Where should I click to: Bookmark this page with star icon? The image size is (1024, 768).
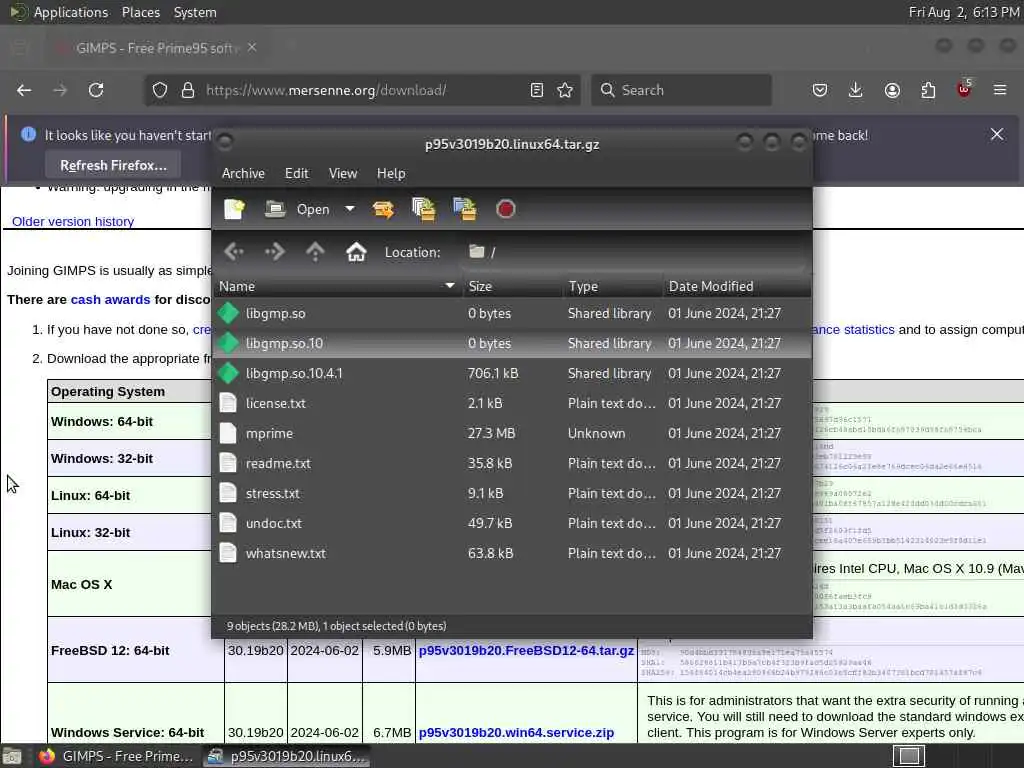[566, 90]
